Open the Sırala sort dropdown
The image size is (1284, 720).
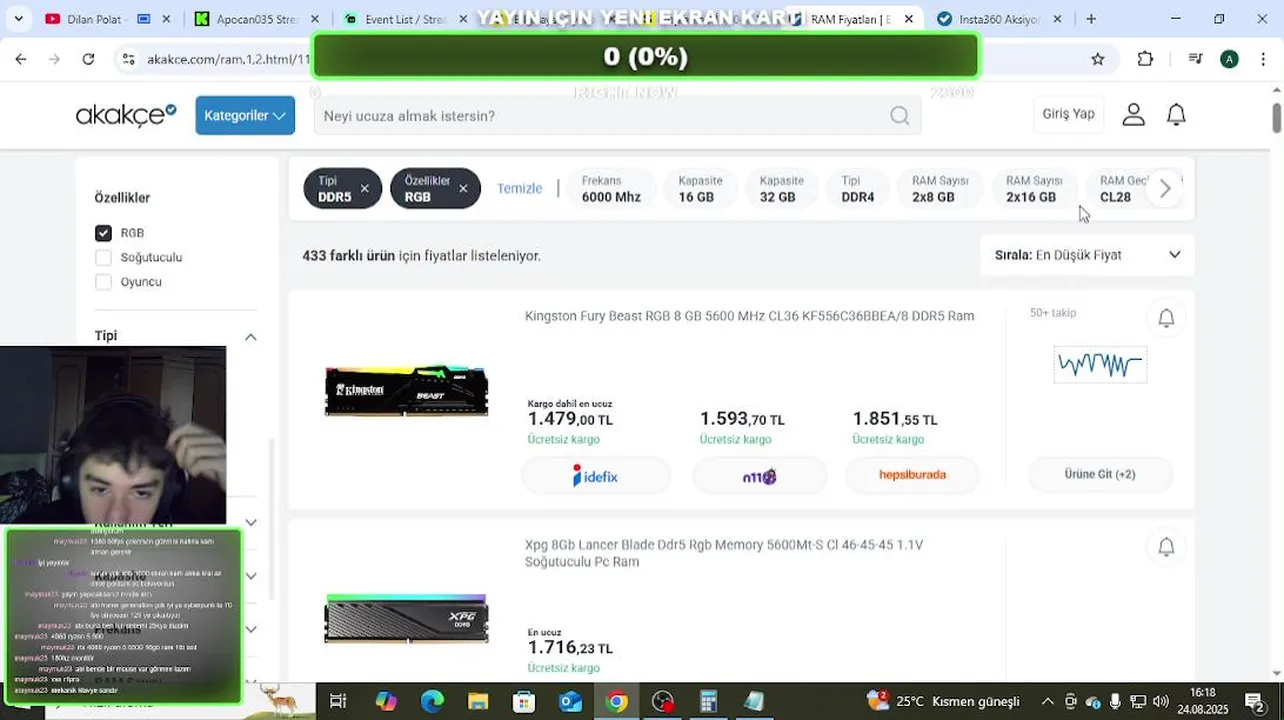tap(1088, 255)
